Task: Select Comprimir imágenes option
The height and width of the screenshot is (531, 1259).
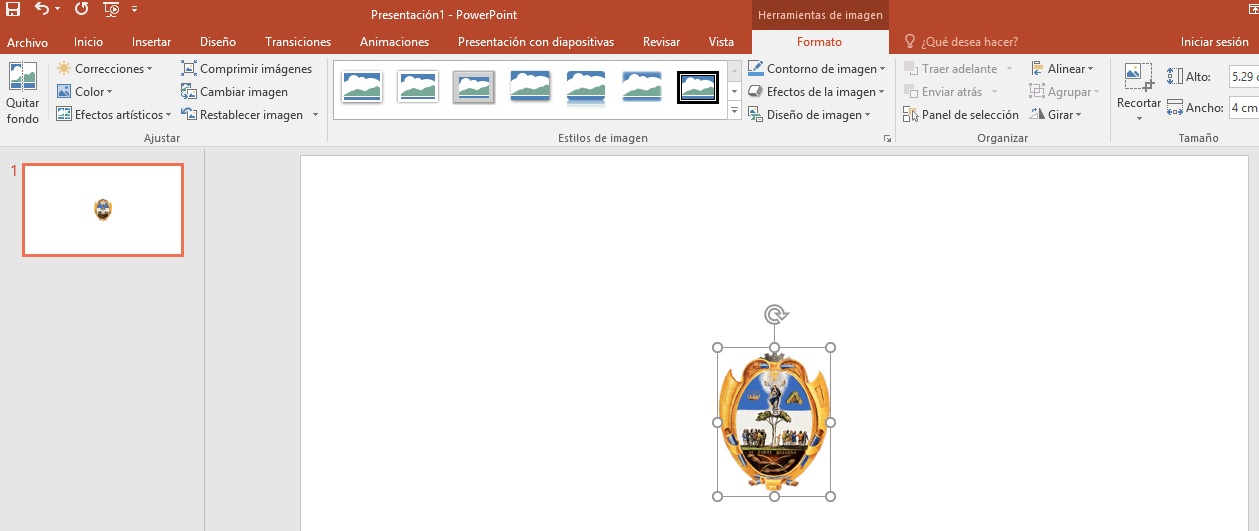Action: [246, 69]
